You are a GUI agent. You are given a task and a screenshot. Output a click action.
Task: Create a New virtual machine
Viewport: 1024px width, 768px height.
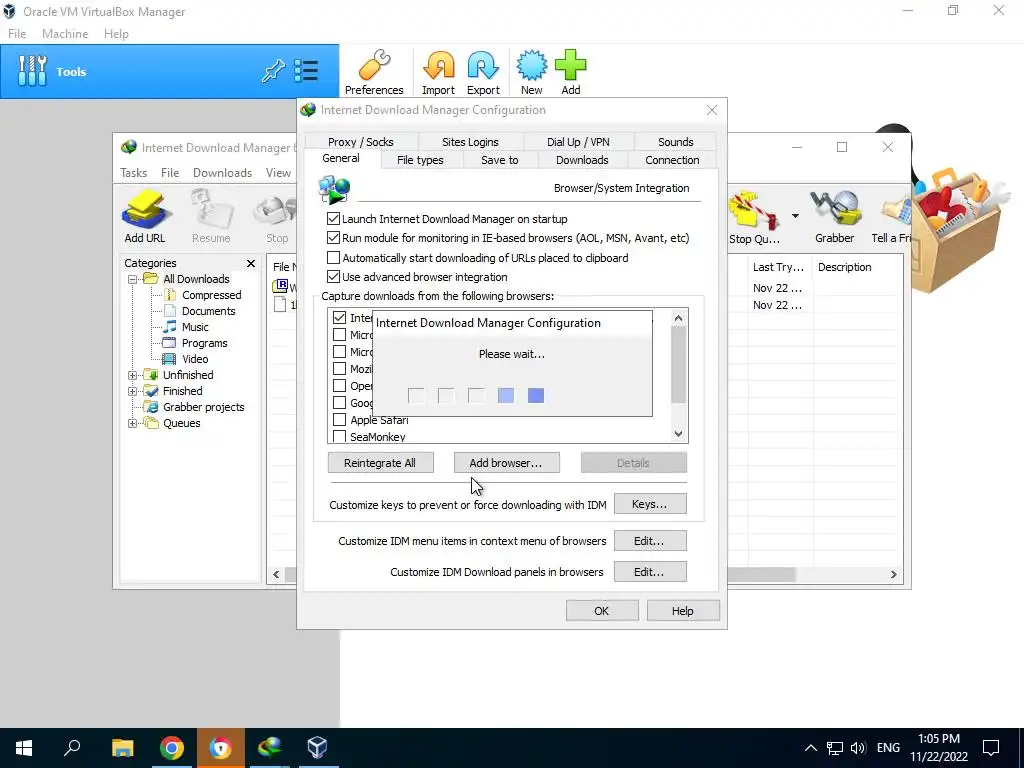[x=532, y=72]
